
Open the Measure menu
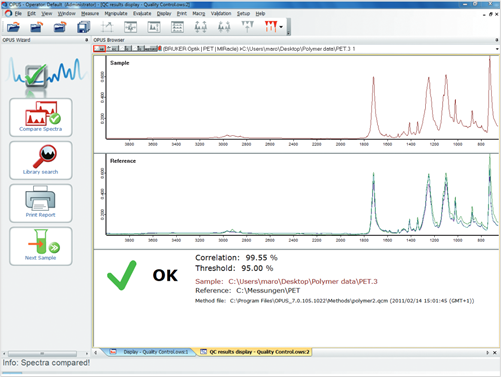(x=90, y=13)
